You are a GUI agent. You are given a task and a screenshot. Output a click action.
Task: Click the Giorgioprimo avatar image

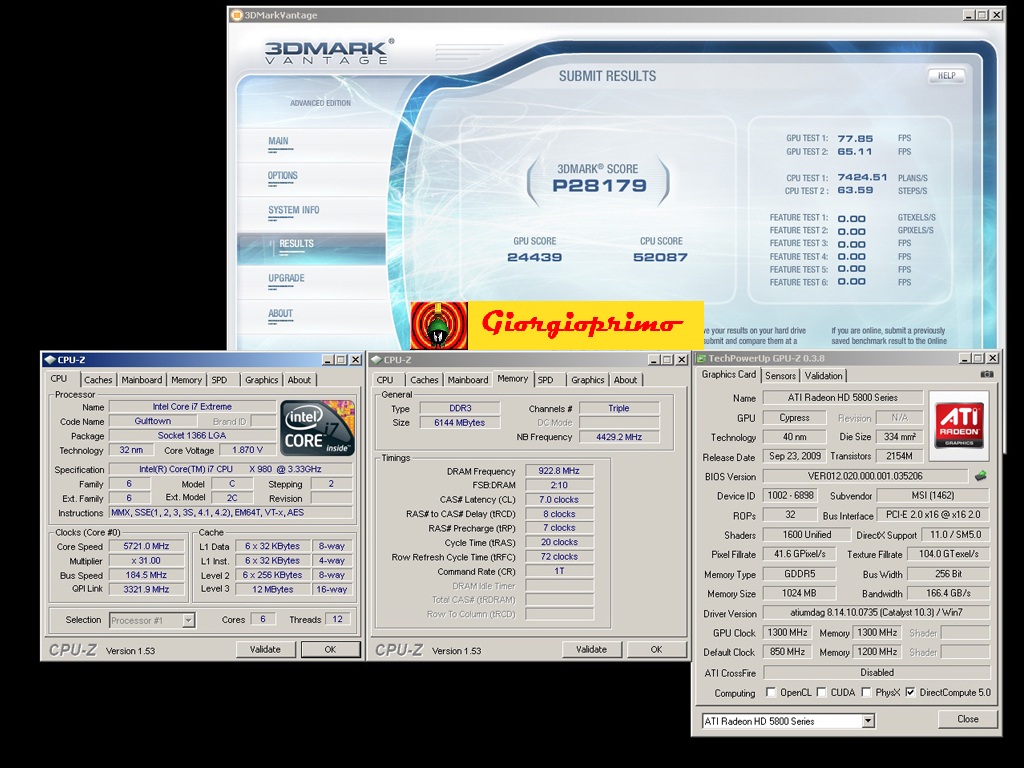coord(439,325)
